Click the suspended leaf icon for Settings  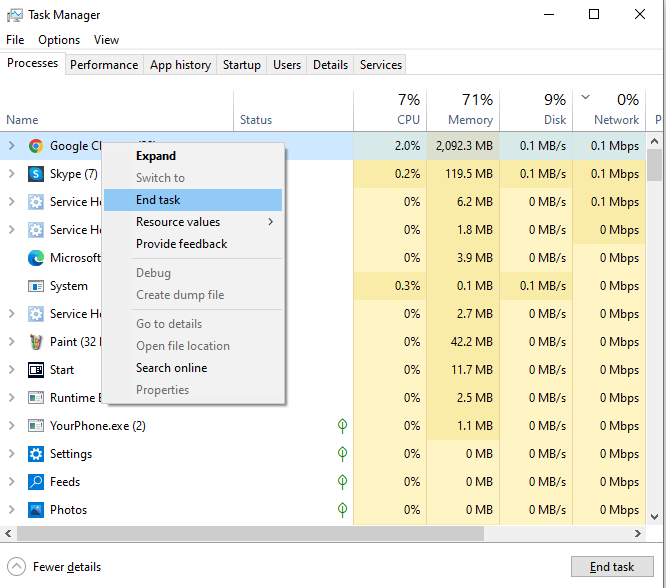click(x=342, y=454)
